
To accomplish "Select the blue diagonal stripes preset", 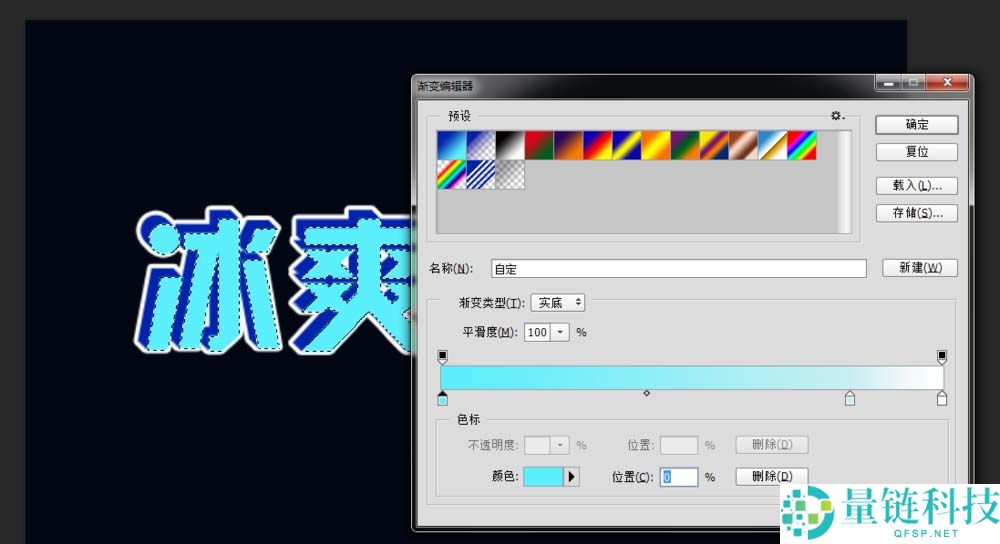I will pyautogui.click(x=480, y=175).
